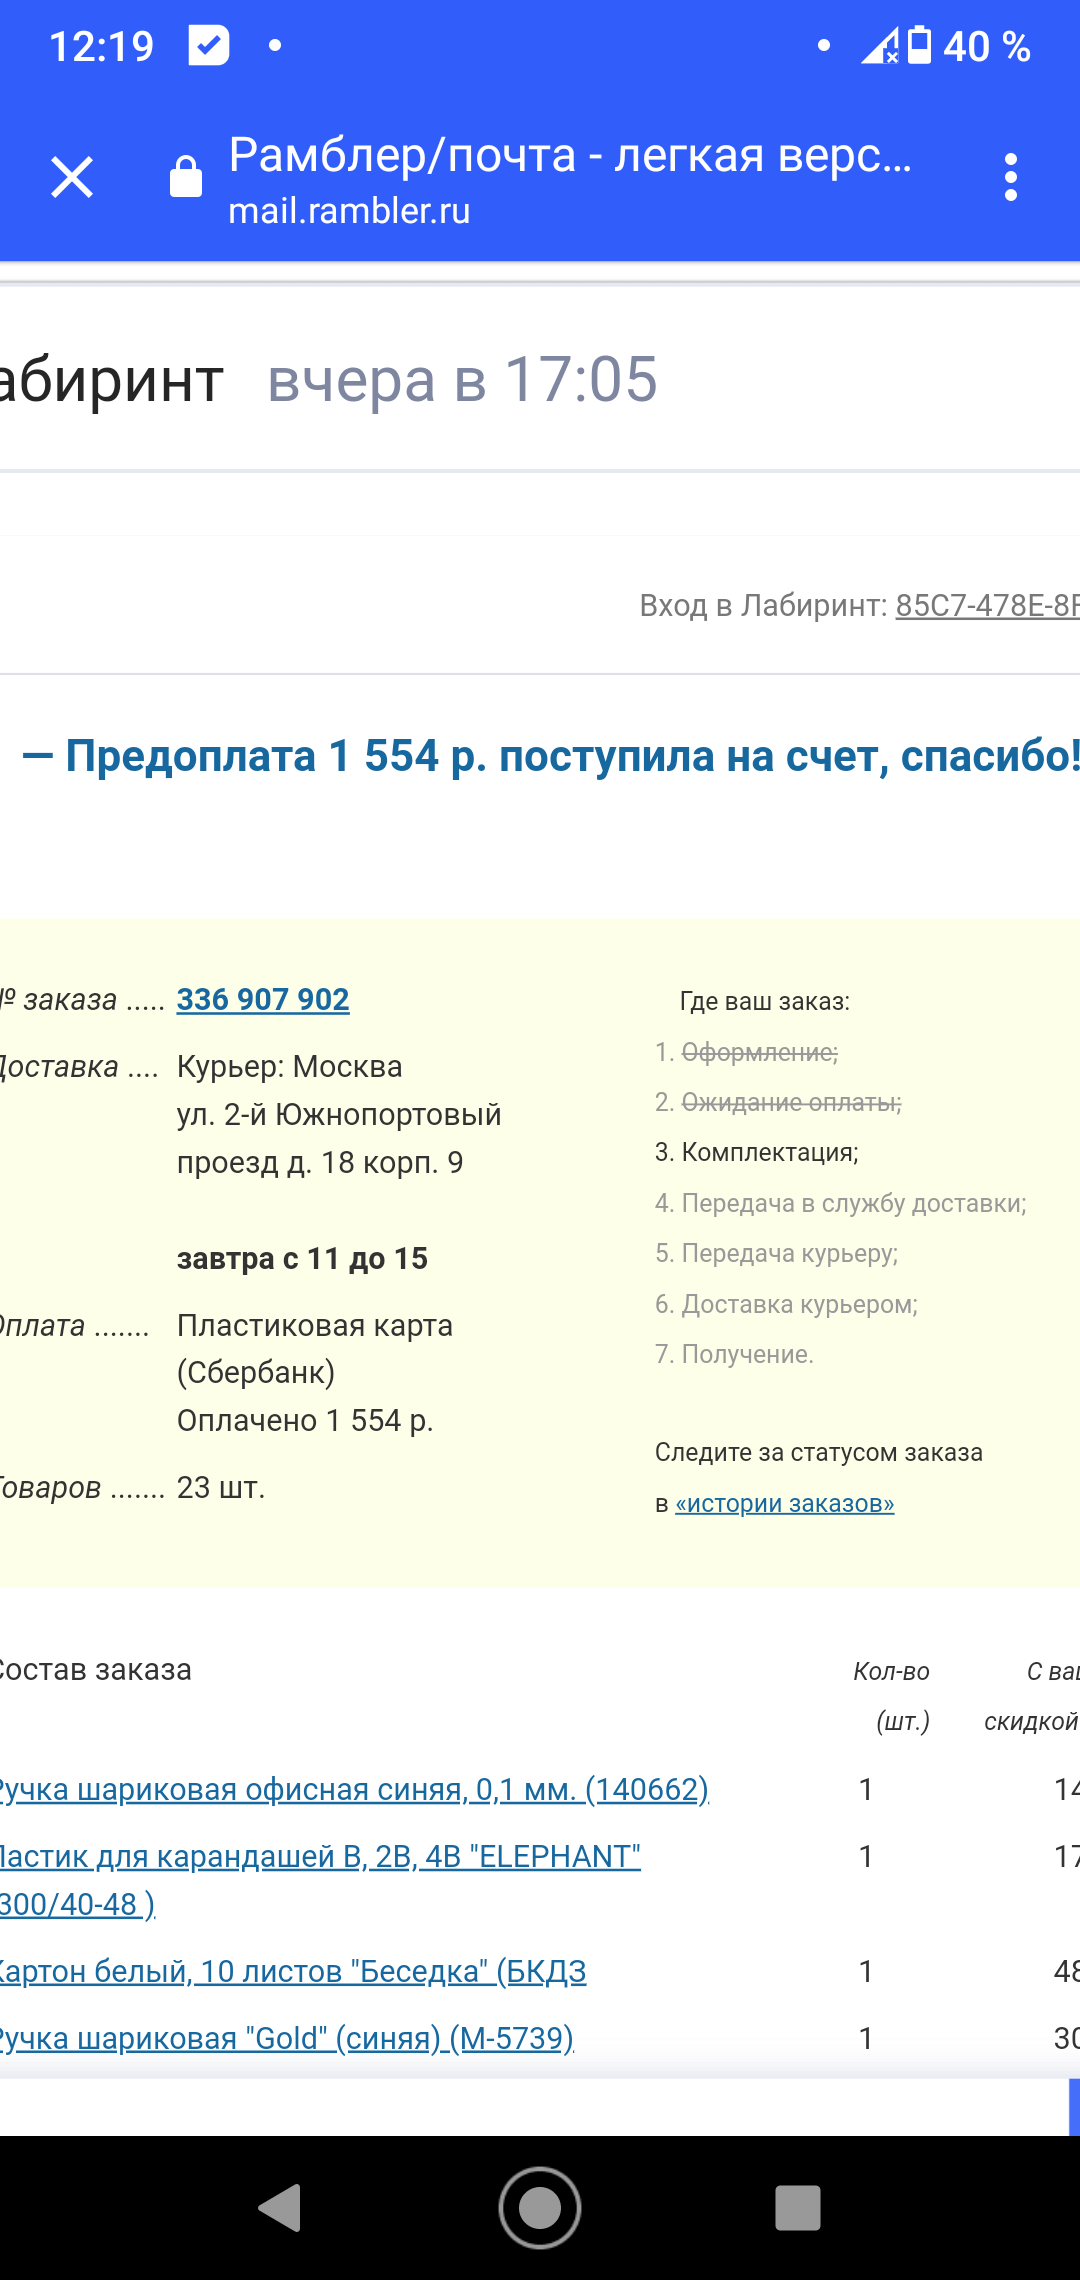The image size is (1080, 2280).
Task: Open the «истории заказов» link
Action: coord(785,1503)
